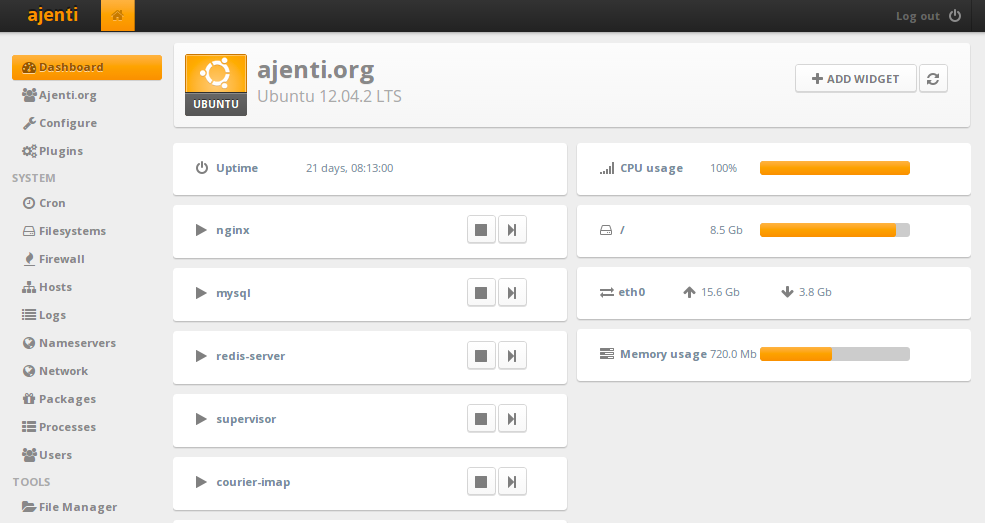Click the CPU usage label
The width and height of the screenshot is (985, 523).
pos(651,168)
